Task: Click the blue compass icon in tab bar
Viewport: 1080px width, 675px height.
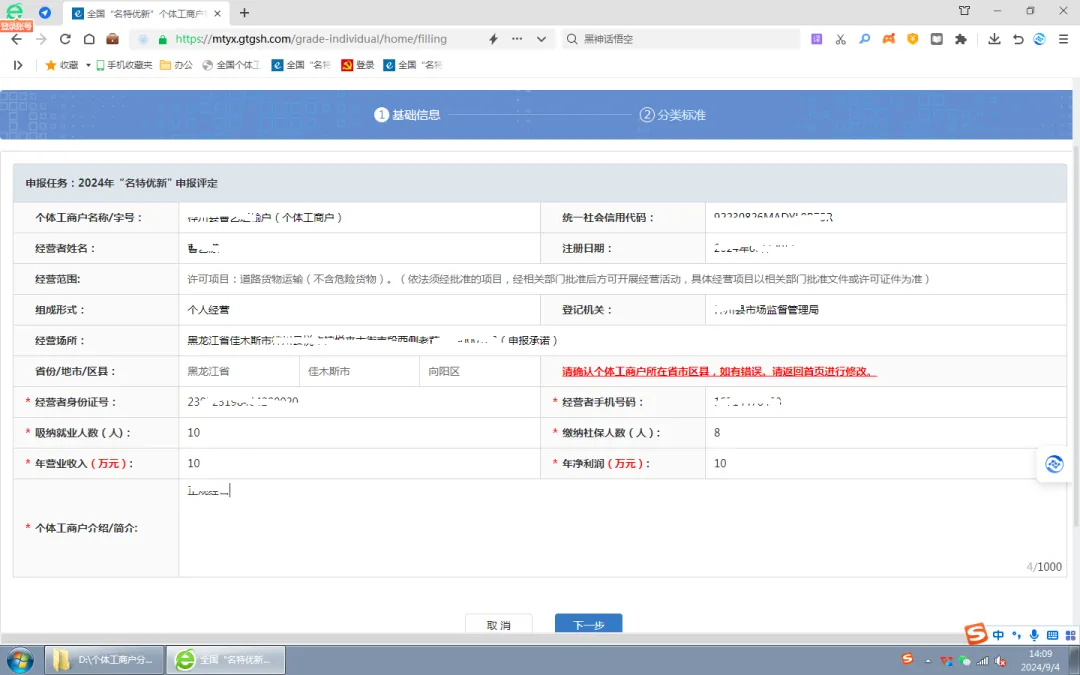Action: 45,12
